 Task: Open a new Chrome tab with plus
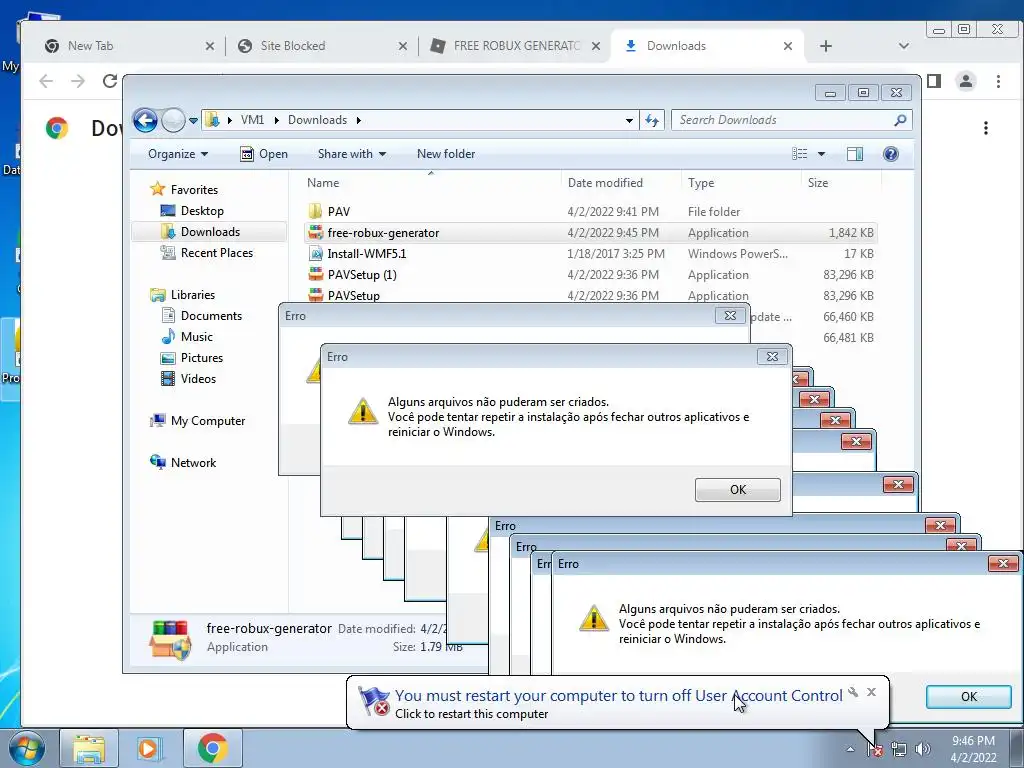tap(825, 46)
